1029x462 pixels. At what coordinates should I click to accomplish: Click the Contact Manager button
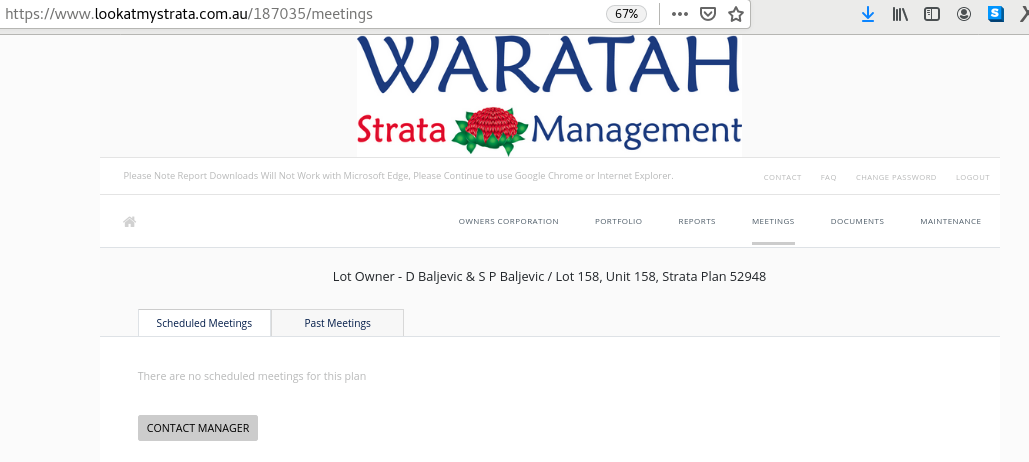(198, 428)
